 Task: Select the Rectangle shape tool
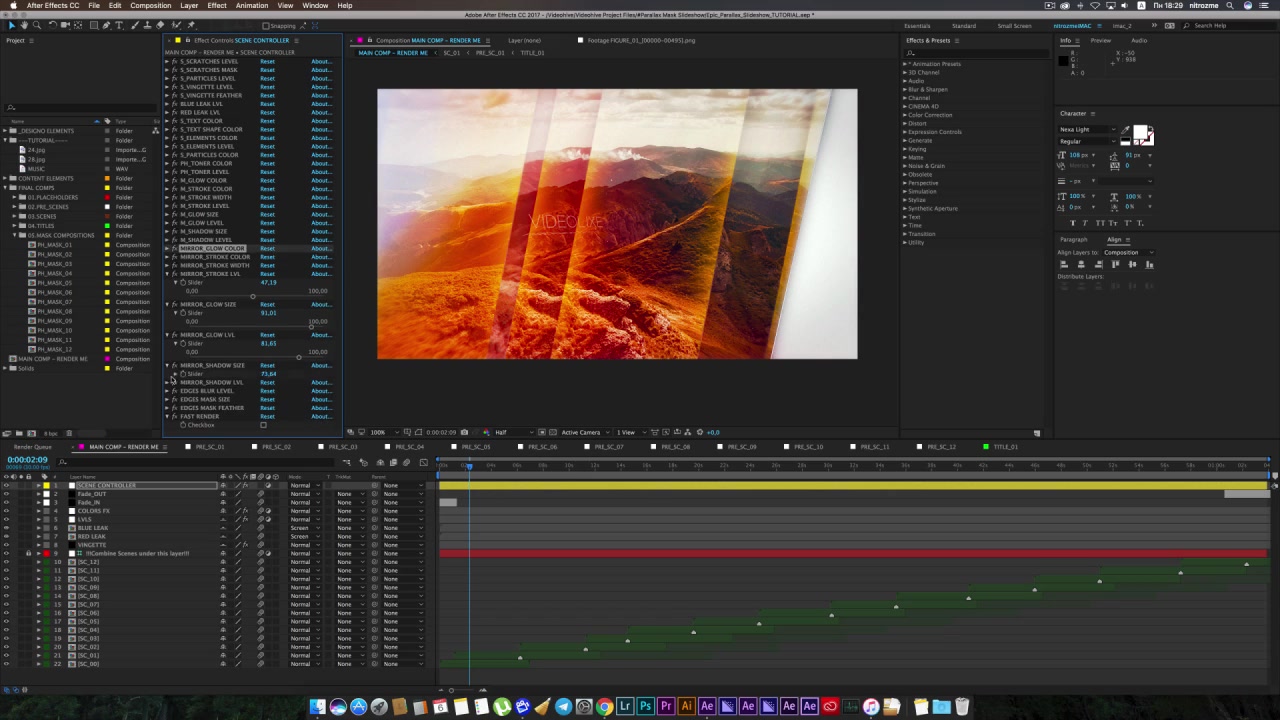point(94,25)
